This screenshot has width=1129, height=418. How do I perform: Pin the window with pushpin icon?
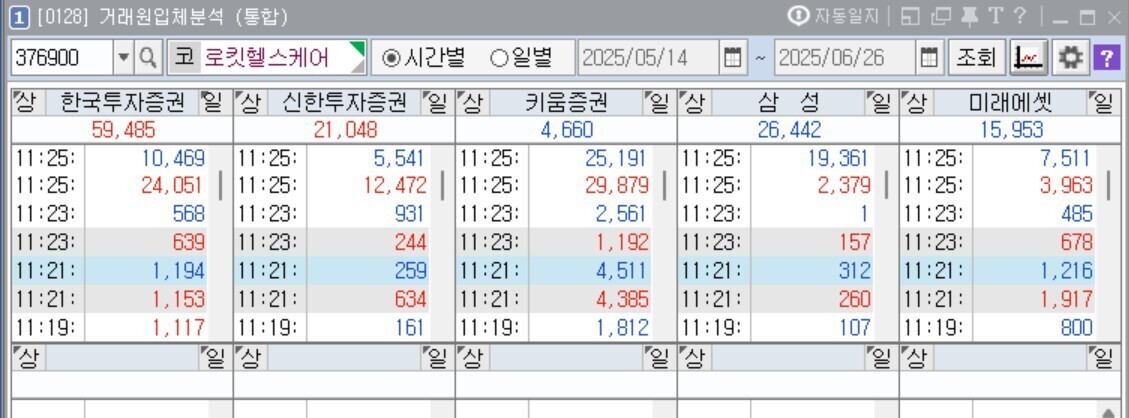coord(970,17)
